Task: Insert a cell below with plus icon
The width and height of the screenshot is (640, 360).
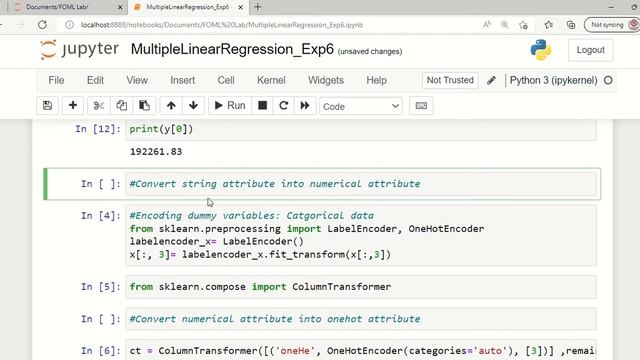Action: pos(73,106)
